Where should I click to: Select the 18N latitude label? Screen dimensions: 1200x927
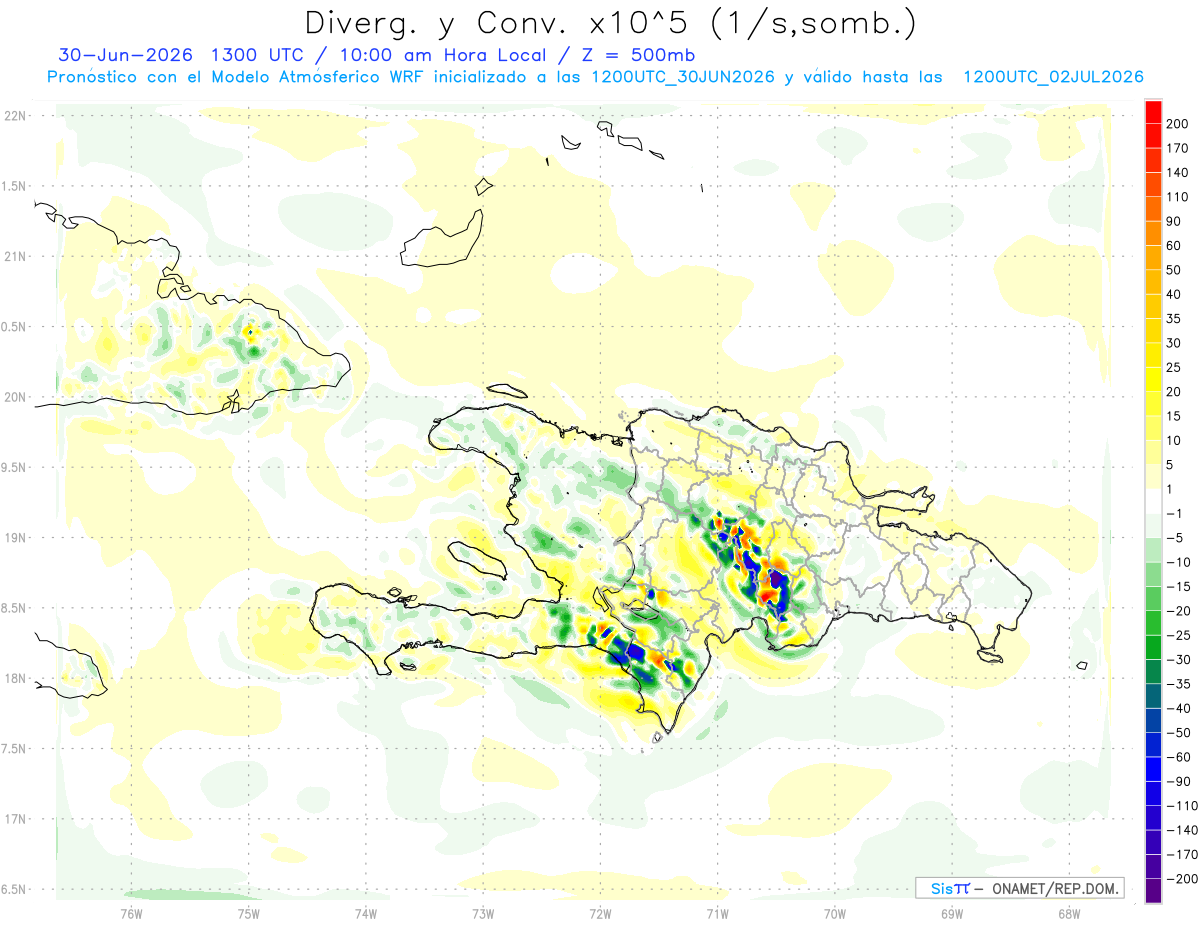(14, 678)
